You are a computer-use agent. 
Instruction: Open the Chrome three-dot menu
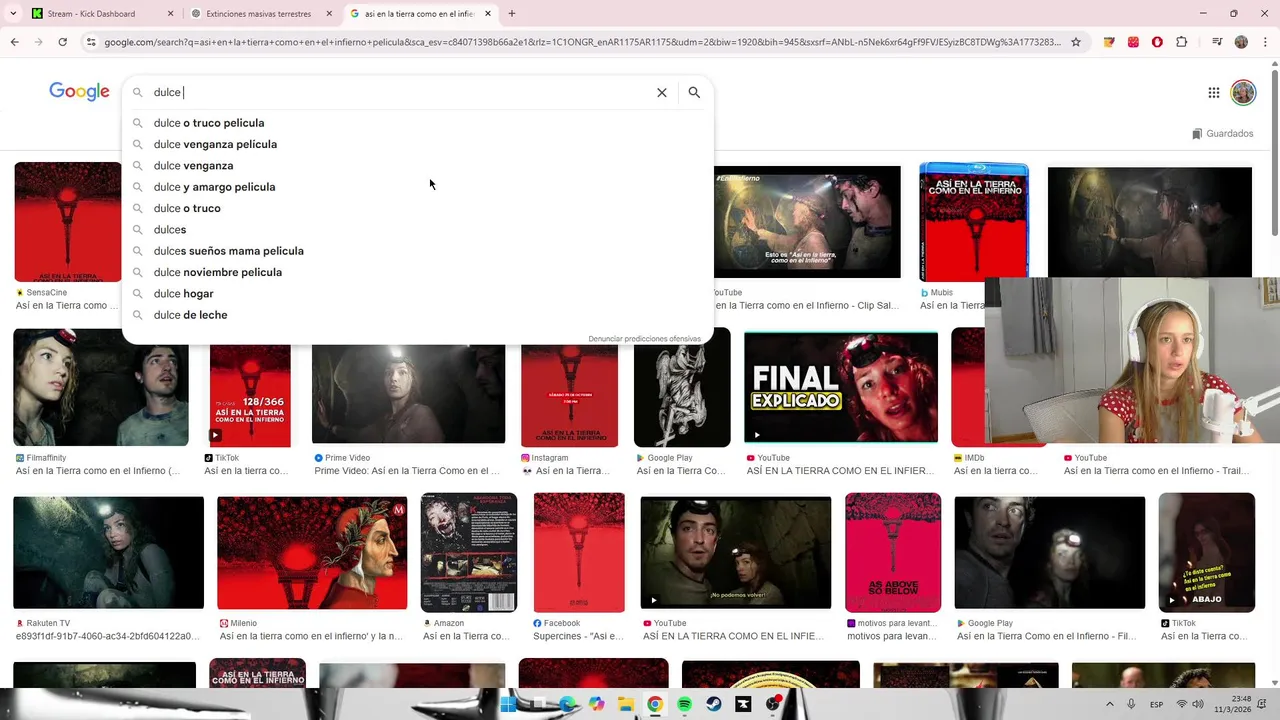click(1266, 42)
